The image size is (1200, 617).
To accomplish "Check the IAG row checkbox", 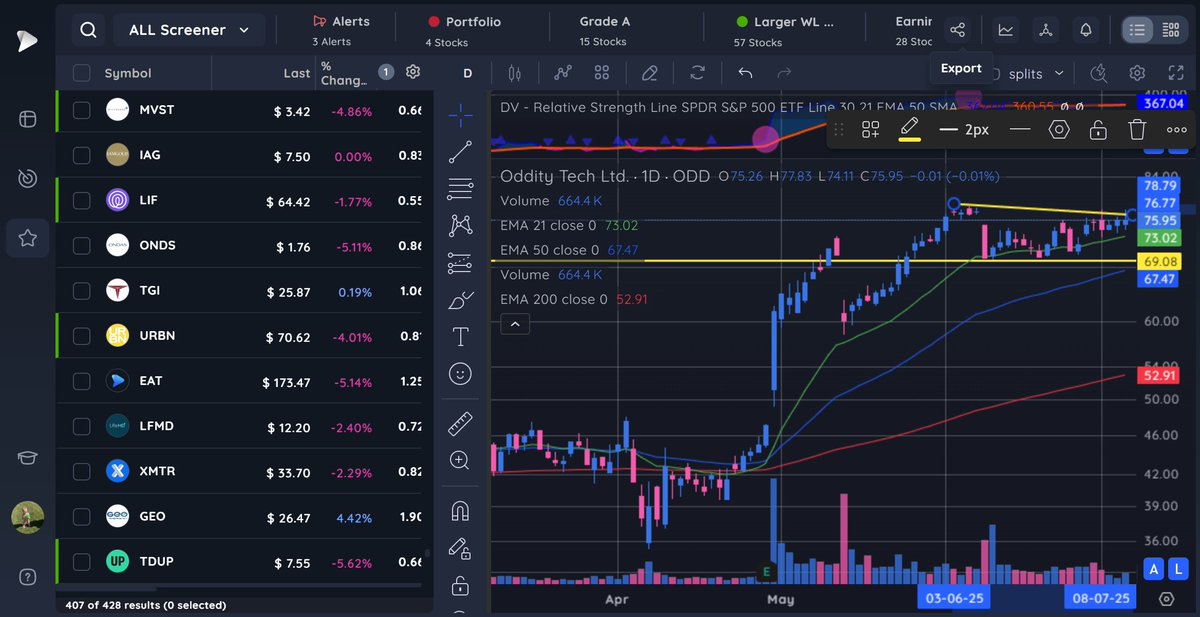I will coord(82,155).
